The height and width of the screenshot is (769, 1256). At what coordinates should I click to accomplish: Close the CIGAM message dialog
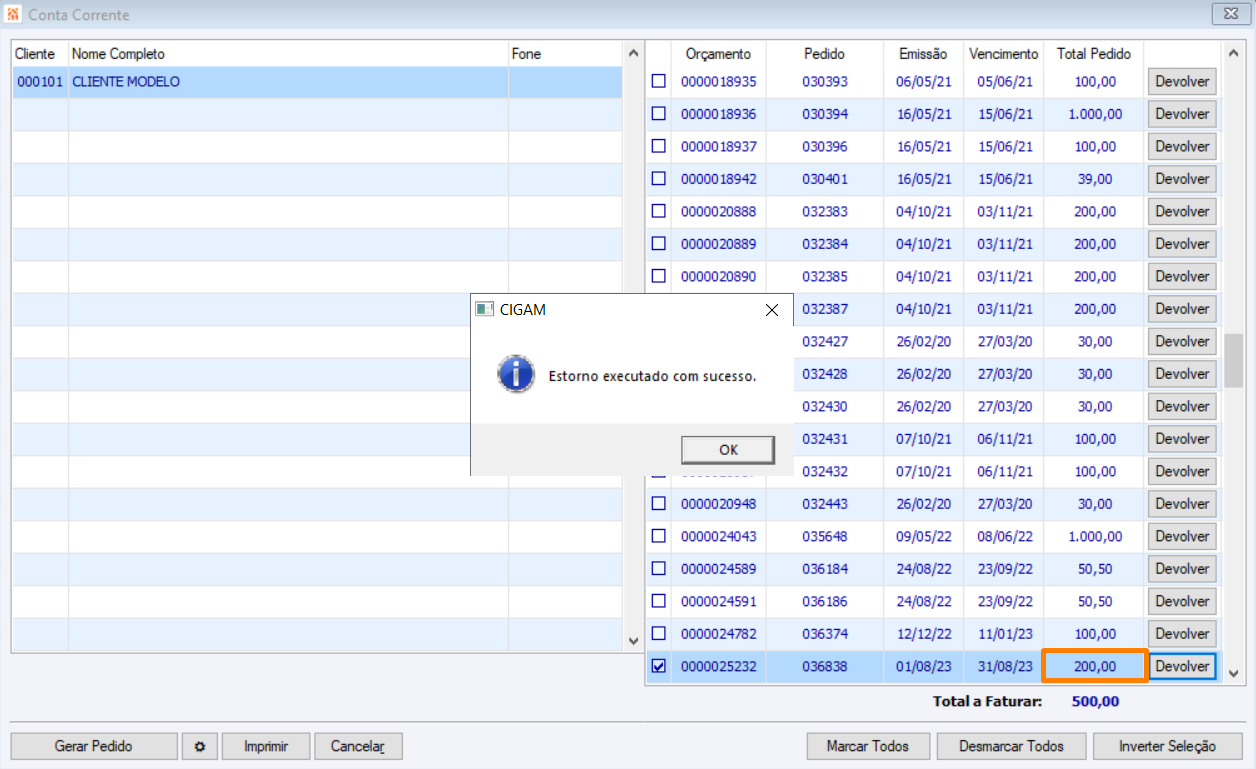click(x=771, y=310)
